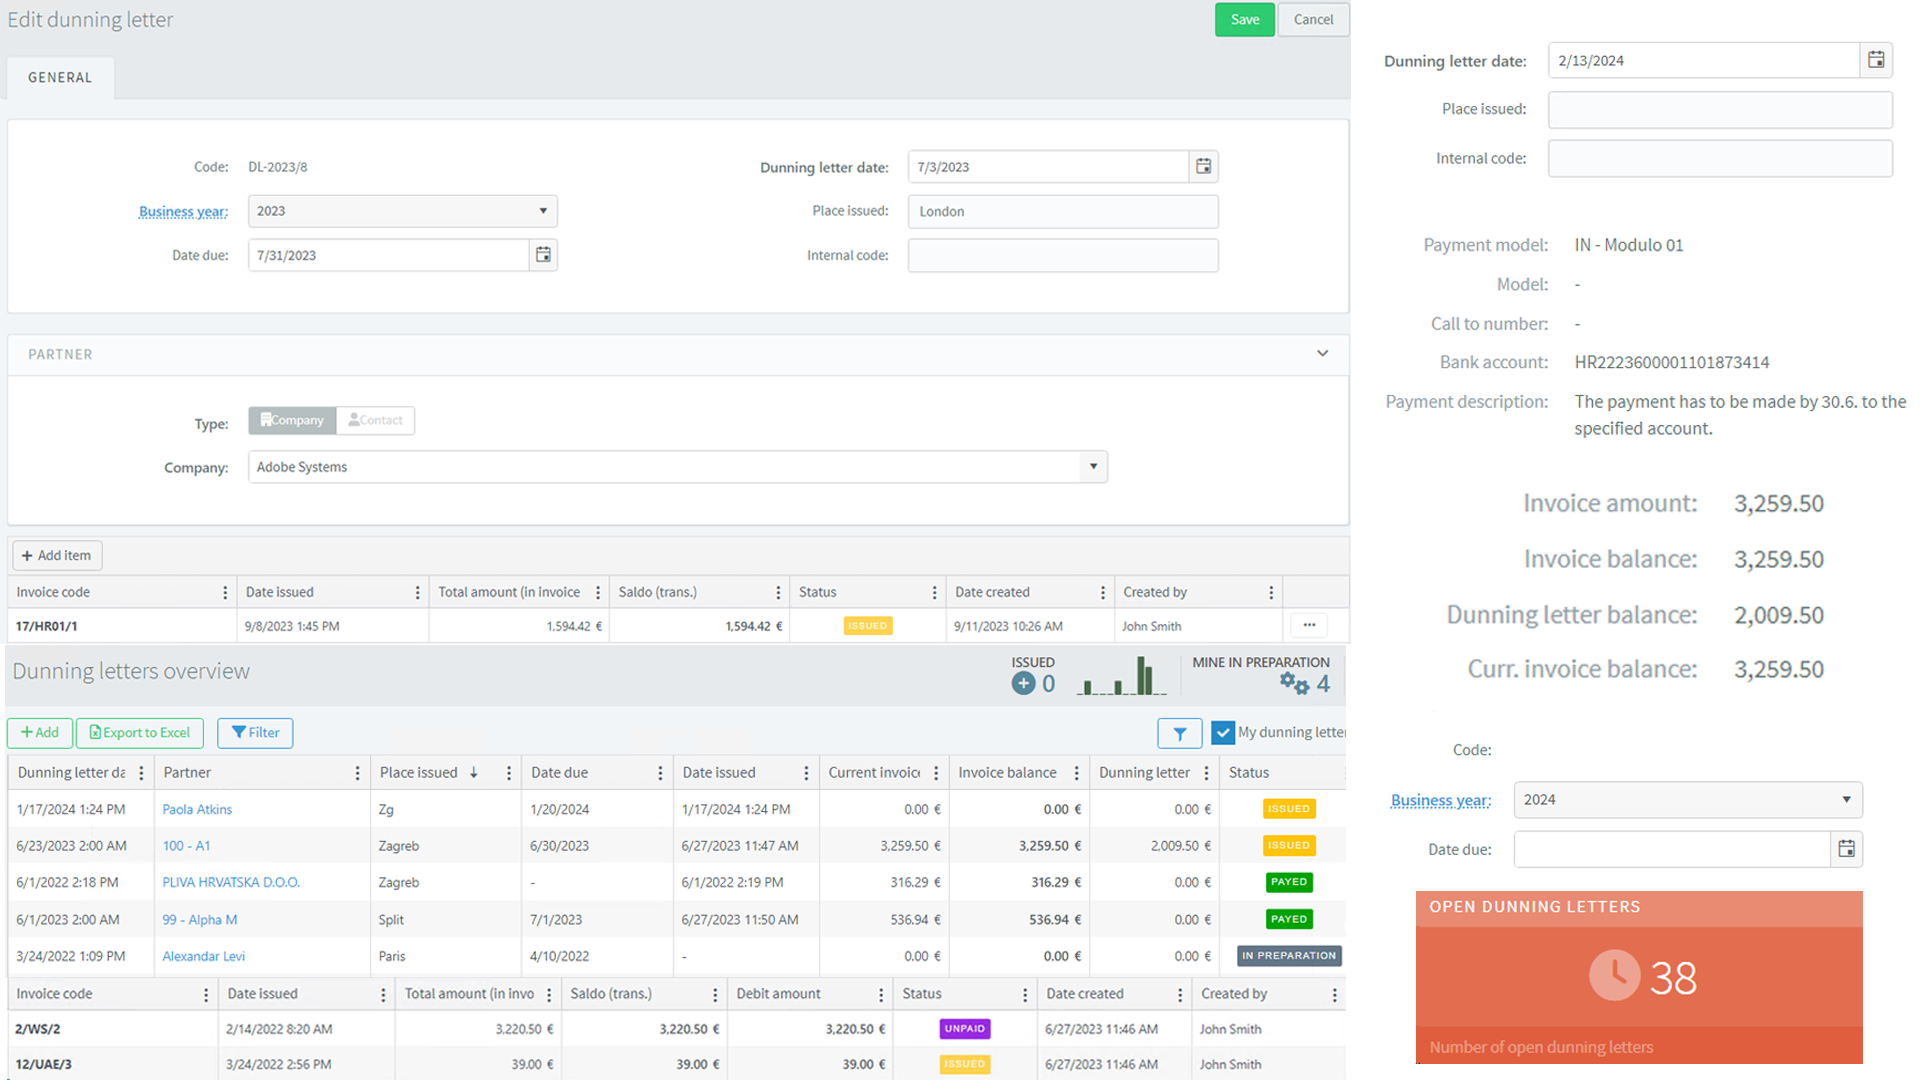
Task: Open column menu of Saldo (trans.) in edit table
Action: 778,593
